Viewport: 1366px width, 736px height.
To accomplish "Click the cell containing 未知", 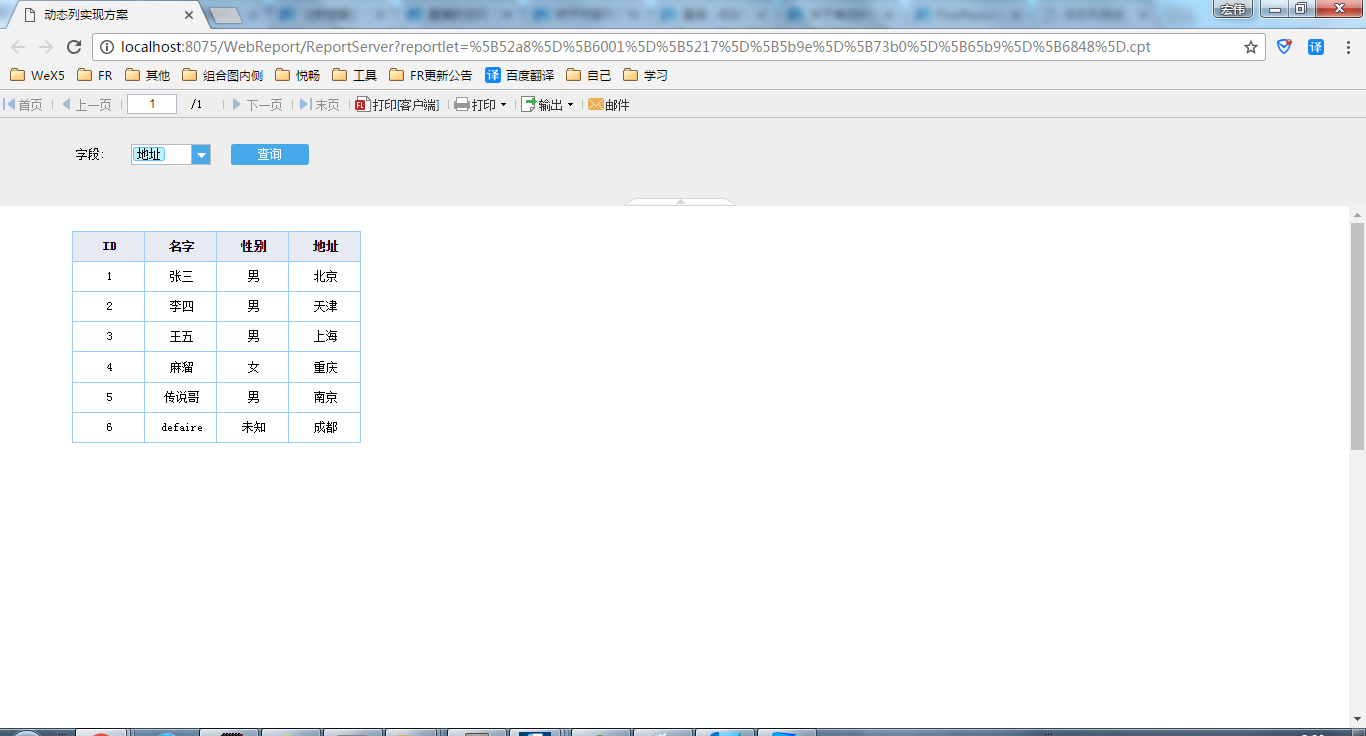I will [253, 427].
